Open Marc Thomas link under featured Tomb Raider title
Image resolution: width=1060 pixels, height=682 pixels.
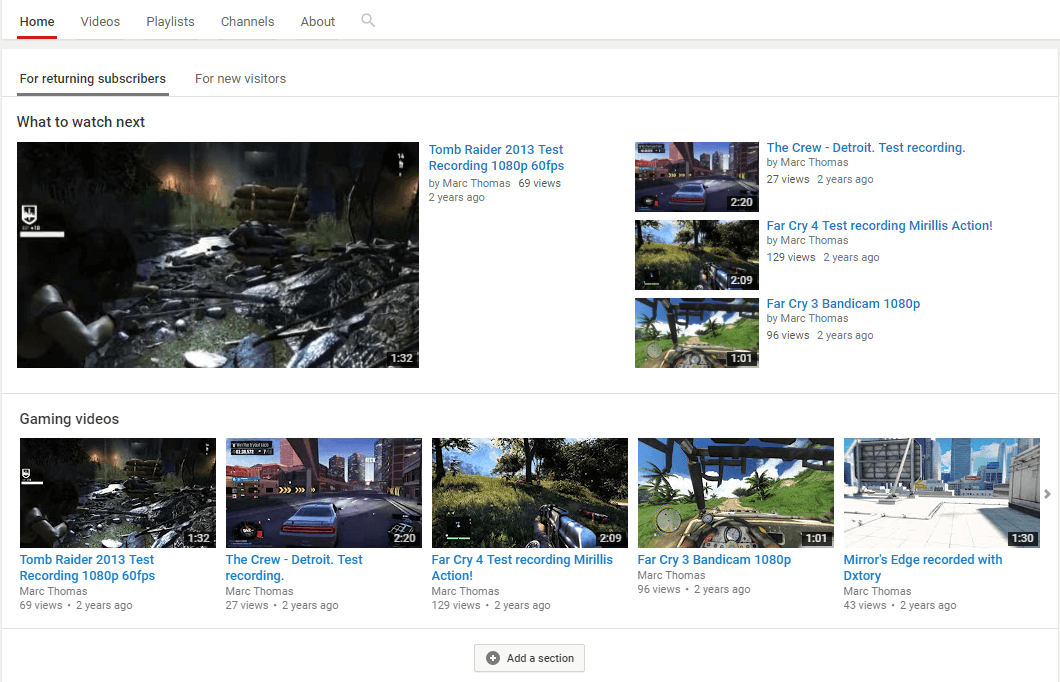(476, 183)
